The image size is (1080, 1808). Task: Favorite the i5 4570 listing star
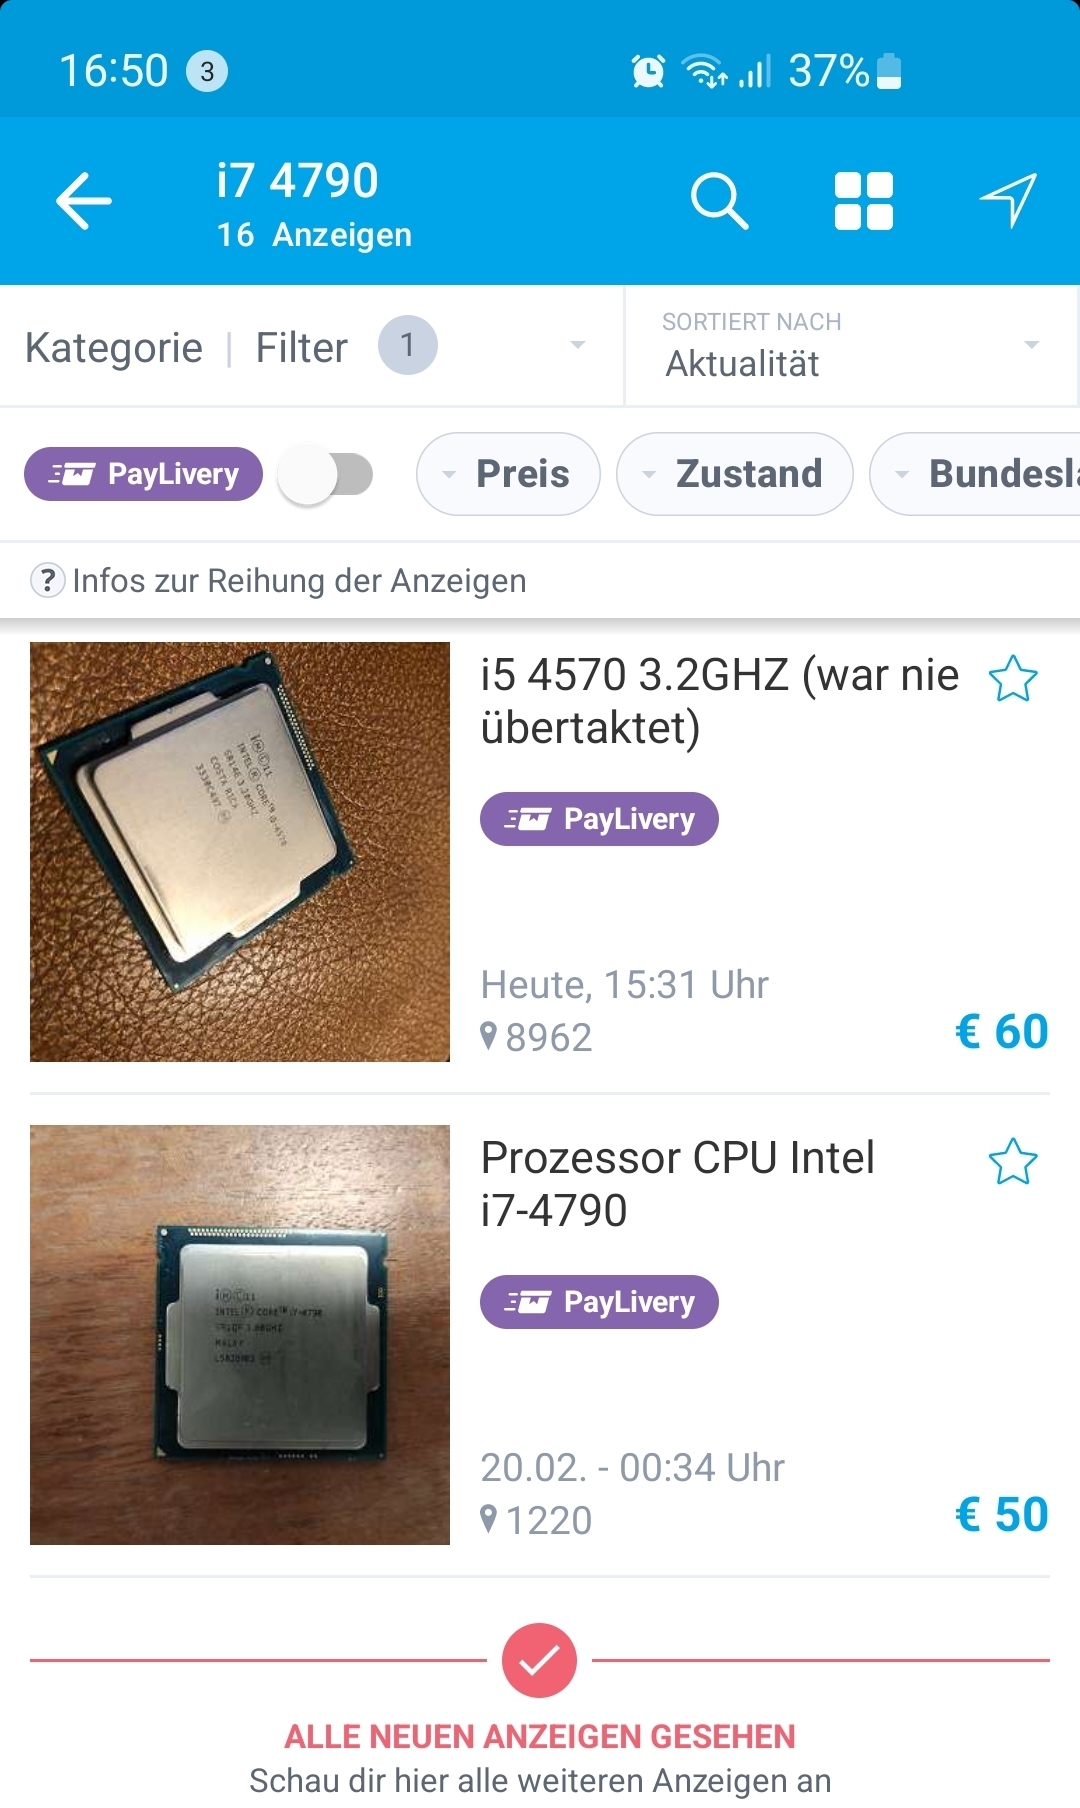tap(1013, 679)
